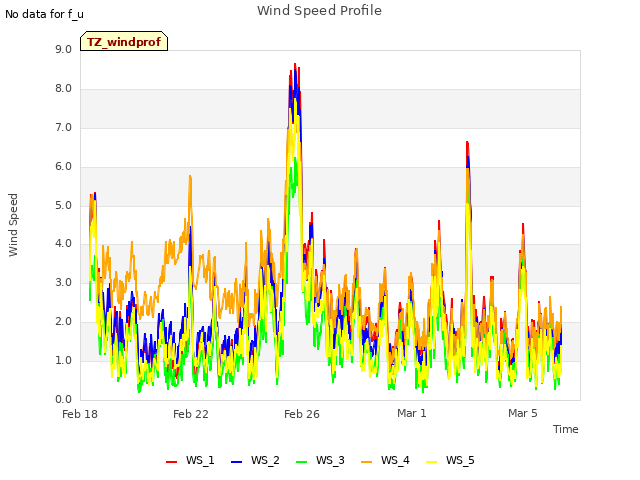Click the Feb 22 x-axis tick label
Screen dimensions: 640x480
[191, 414]
